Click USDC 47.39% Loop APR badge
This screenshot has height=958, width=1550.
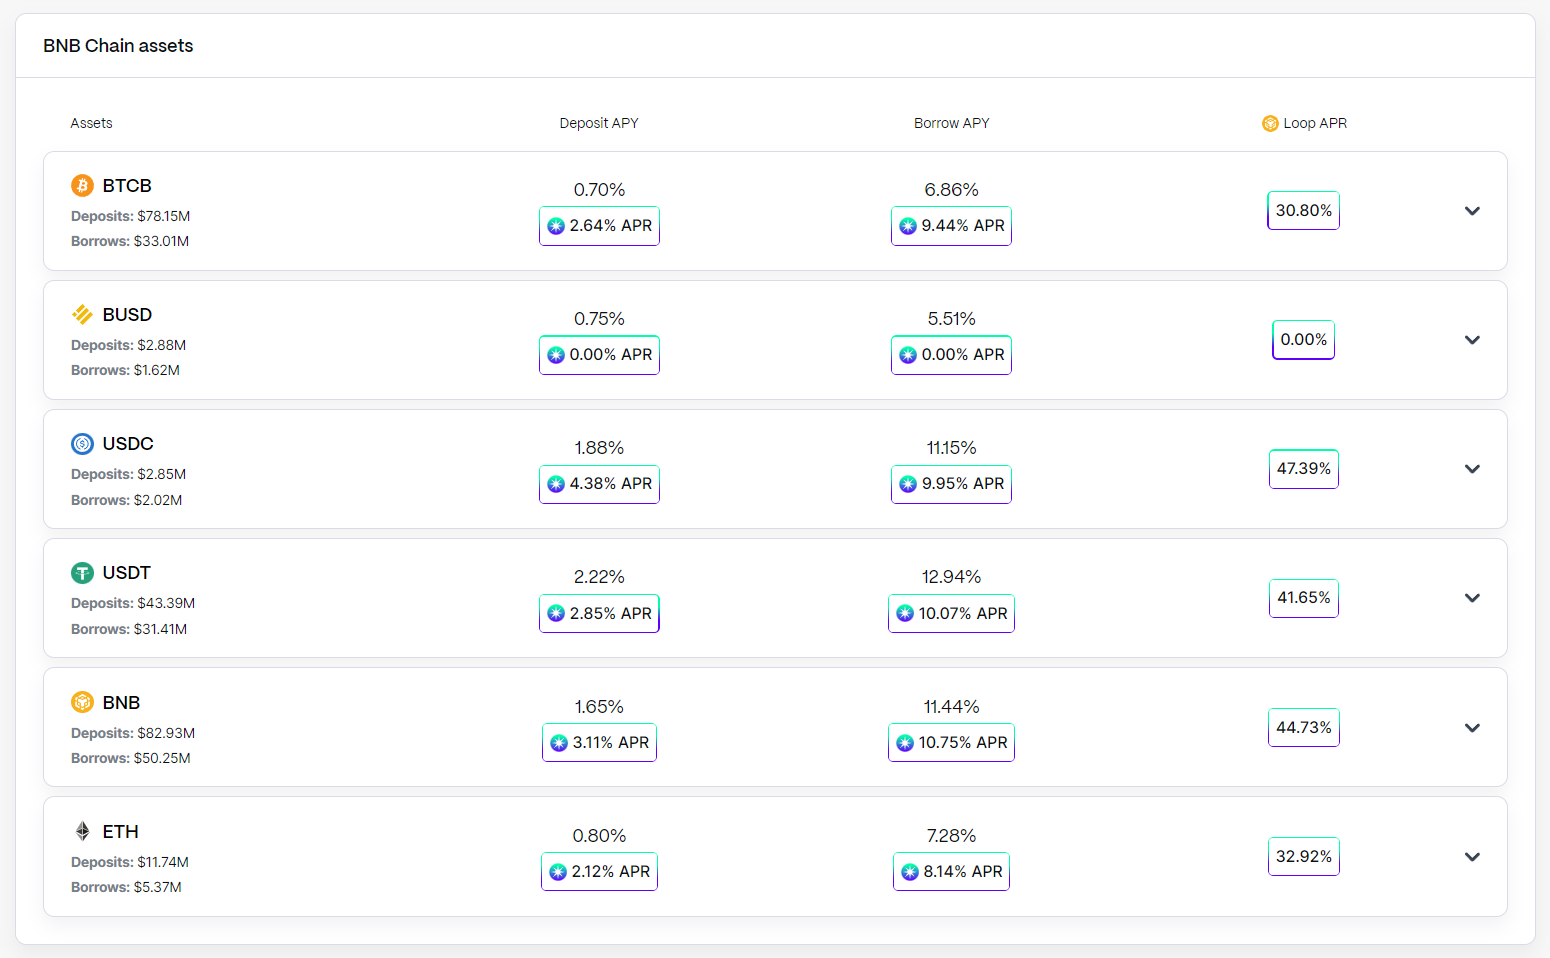pos(1304,469)
